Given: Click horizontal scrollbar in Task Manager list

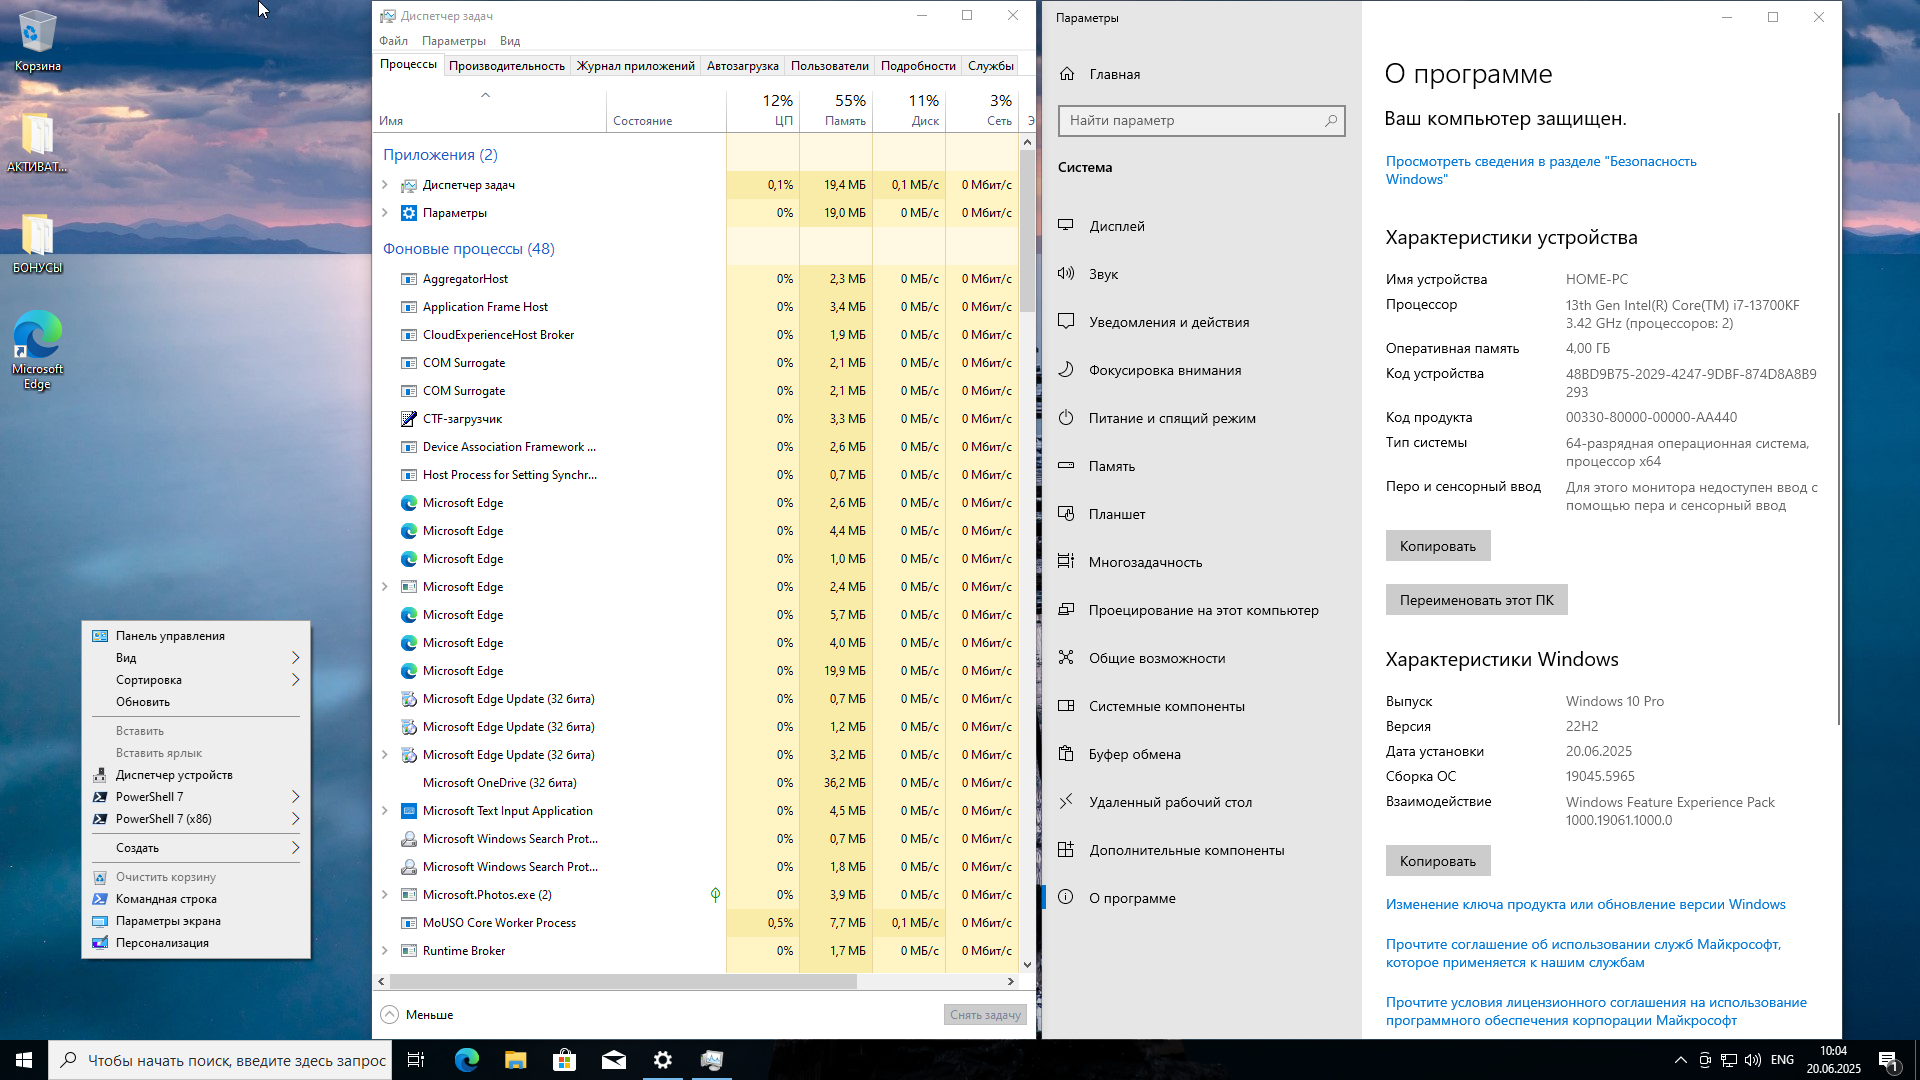Looking at the screenshot, I should point(623,982).
